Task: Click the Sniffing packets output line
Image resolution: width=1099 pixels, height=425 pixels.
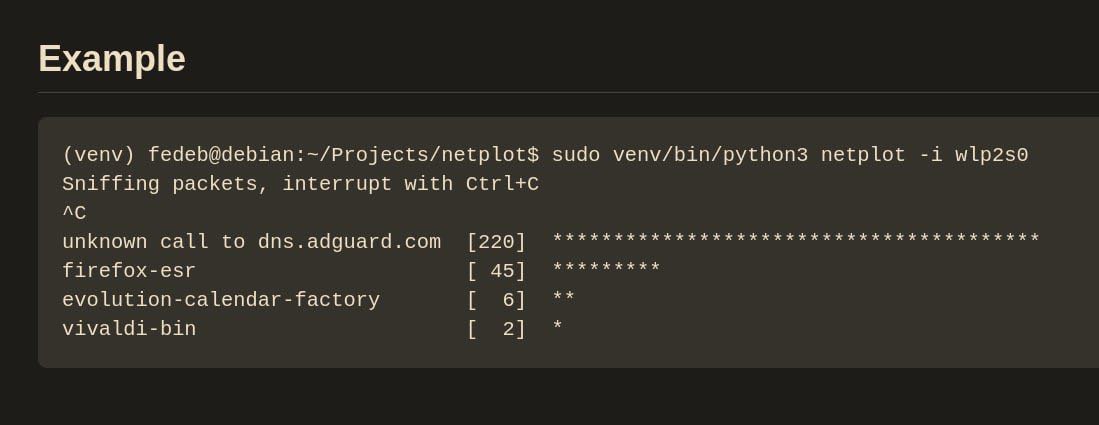Action: click(x=300, y=184)
